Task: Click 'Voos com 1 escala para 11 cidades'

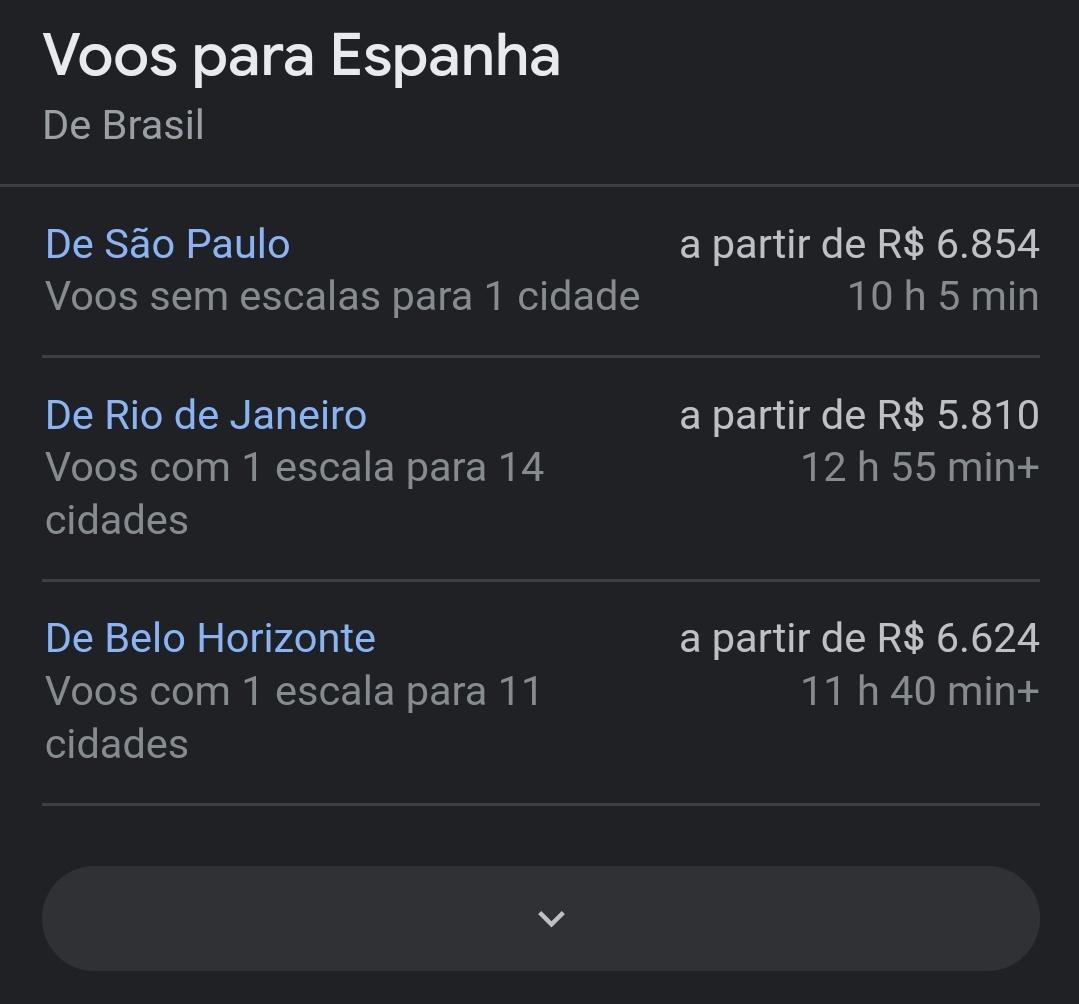Action: (293, 717)
